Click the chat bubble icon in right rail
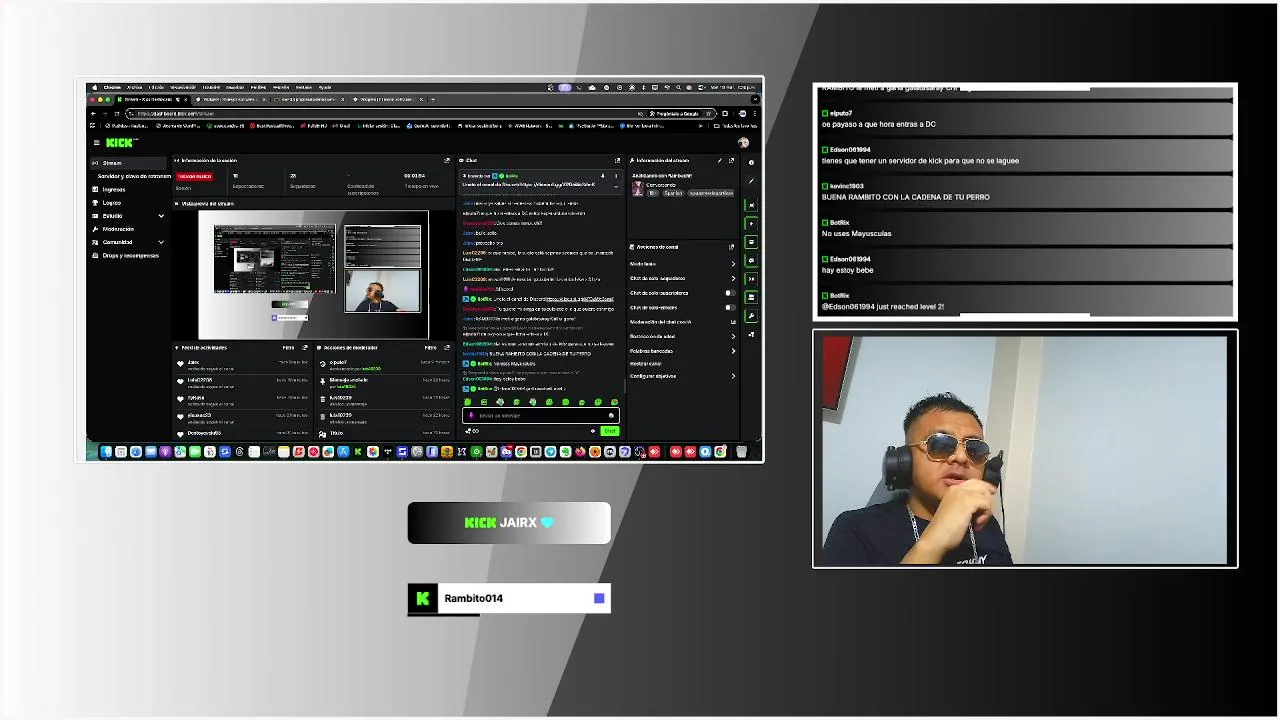1280x720 pixels. 751,261
